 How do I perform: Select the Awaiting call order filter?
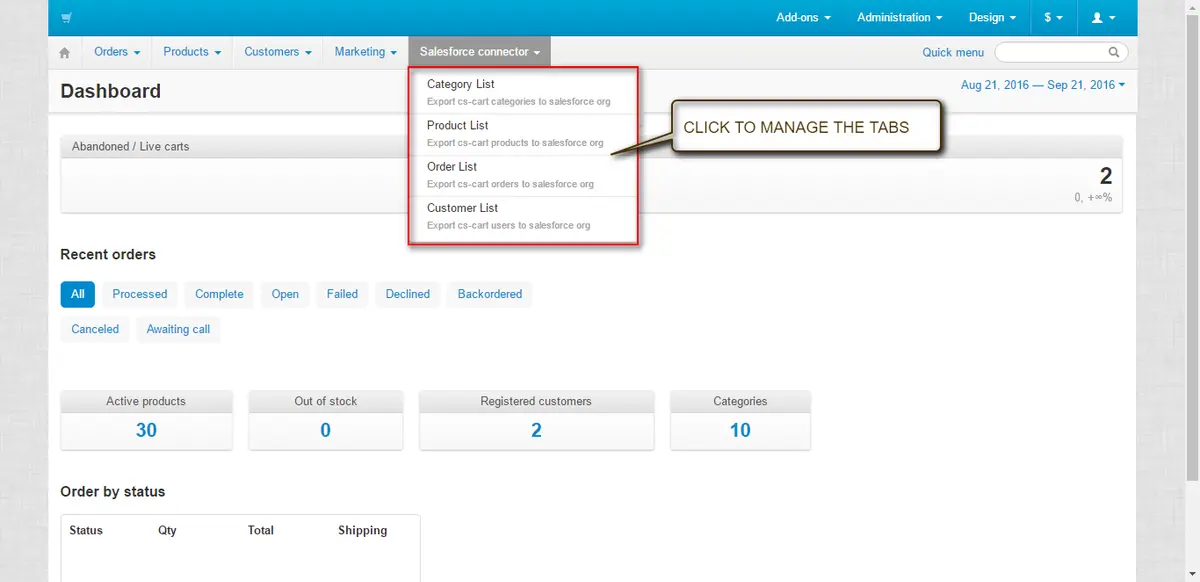[178, 329]
